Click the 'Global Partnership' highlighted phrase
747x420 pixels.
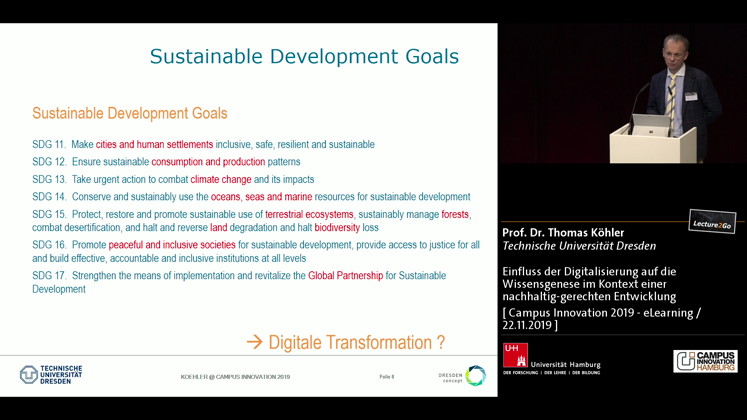(x=345, y=275)
